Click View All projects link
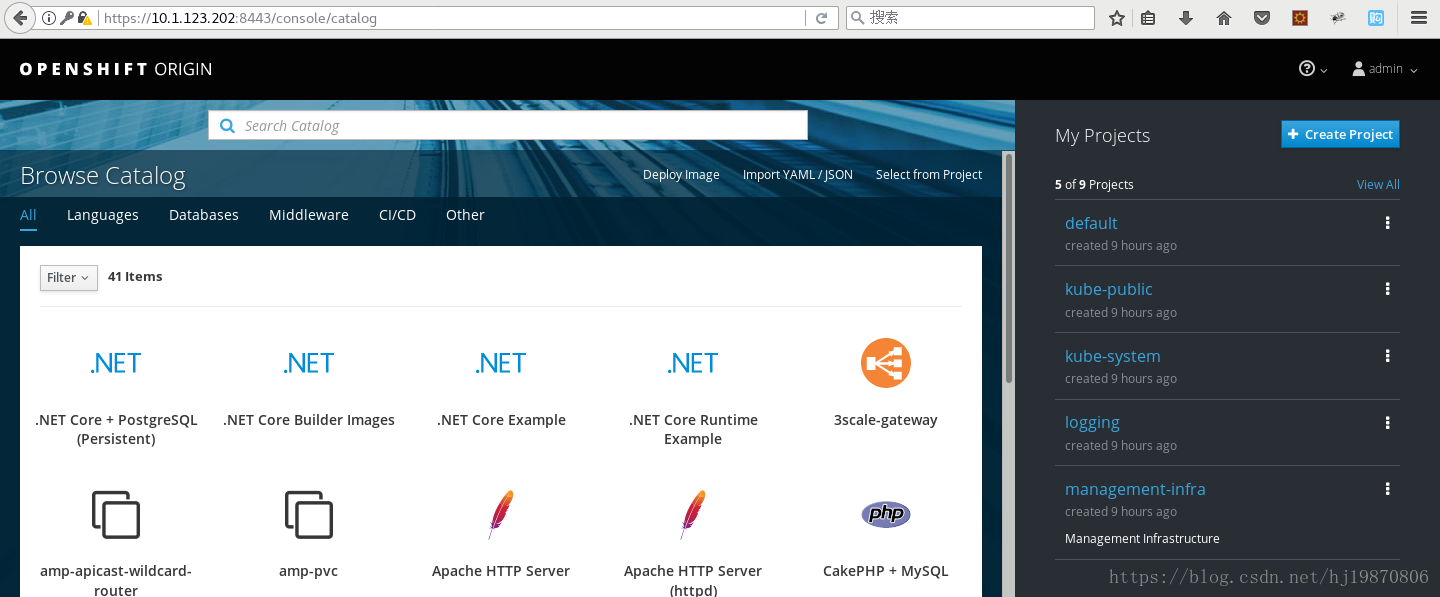This screenshot has height=597, width=1440. (x=1378, y=185)
